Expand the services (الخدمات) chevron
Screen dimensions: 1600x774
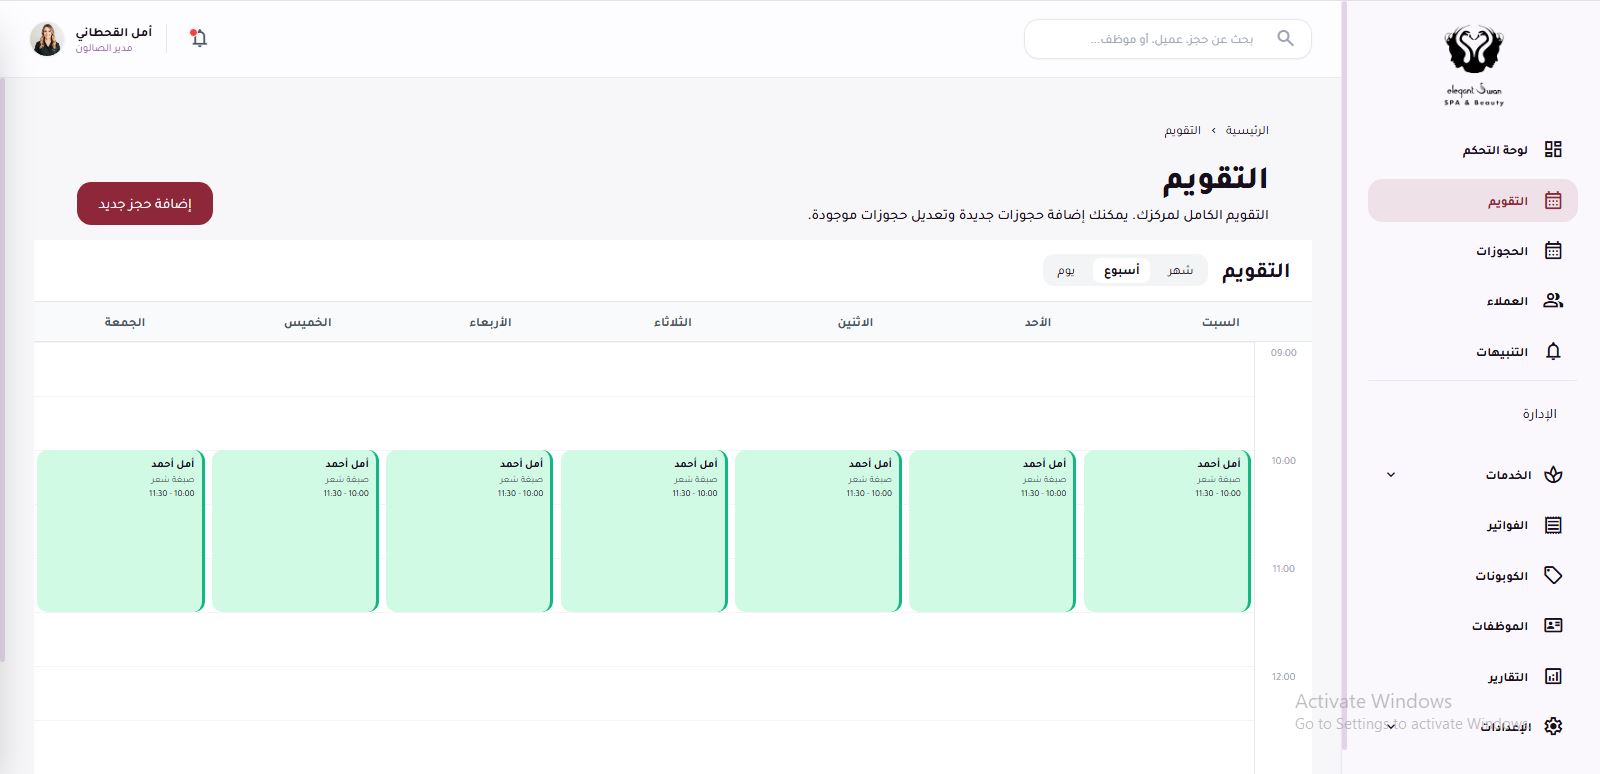point(1390,475)
